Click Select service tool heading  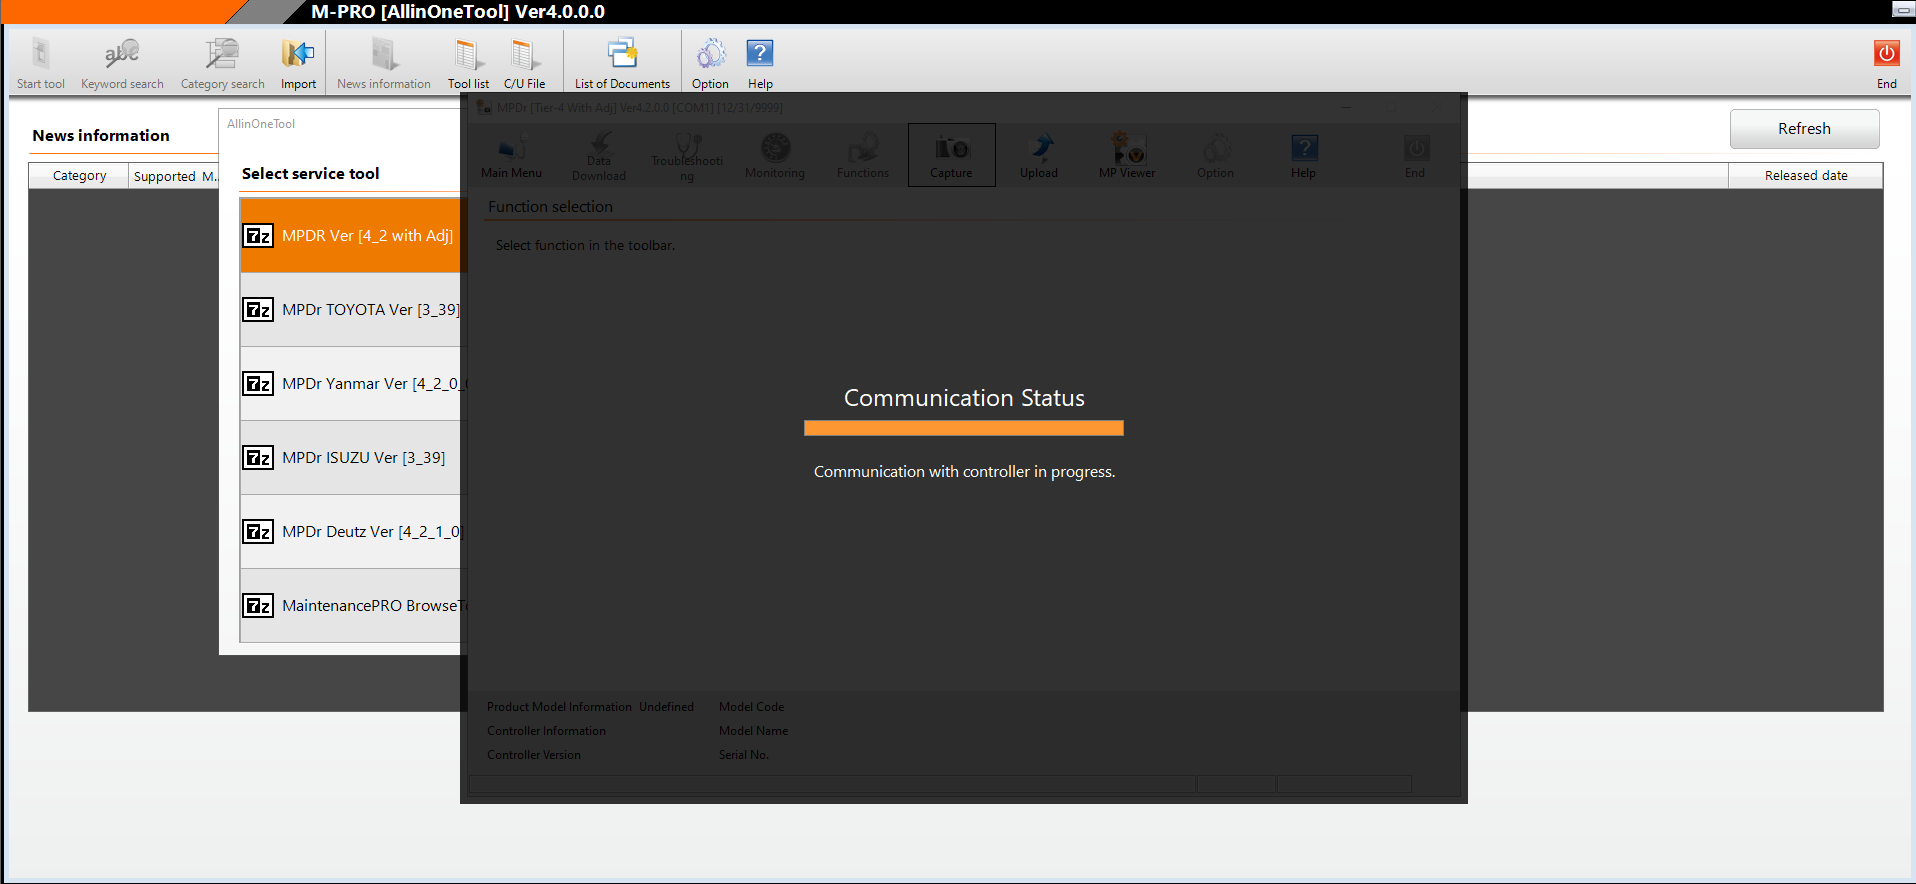[310, 174]
